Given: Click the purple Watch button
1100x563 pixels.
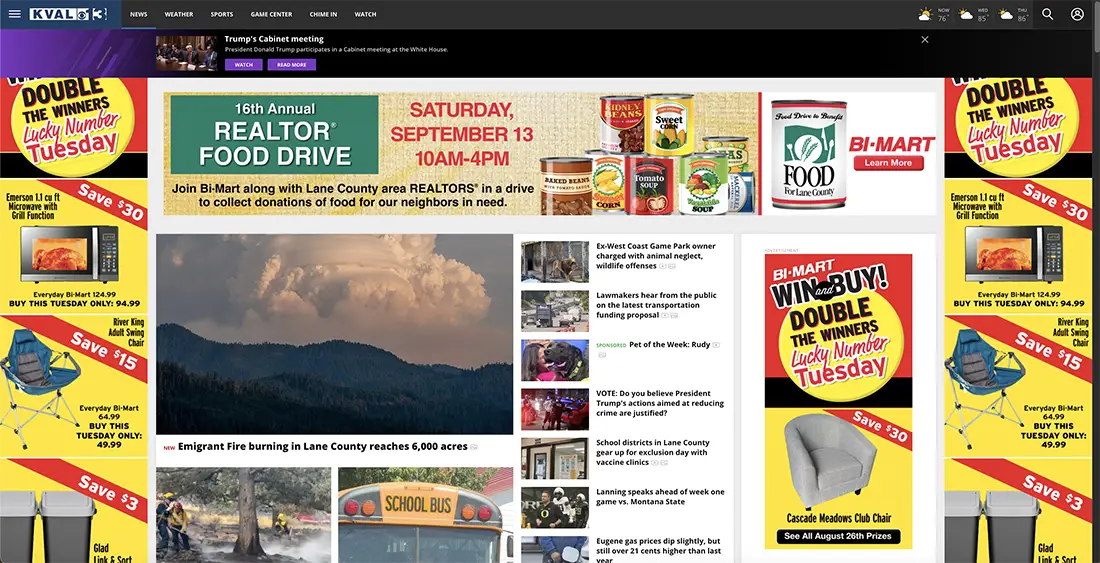Looking at the screenshot, I should coord(243,65).
